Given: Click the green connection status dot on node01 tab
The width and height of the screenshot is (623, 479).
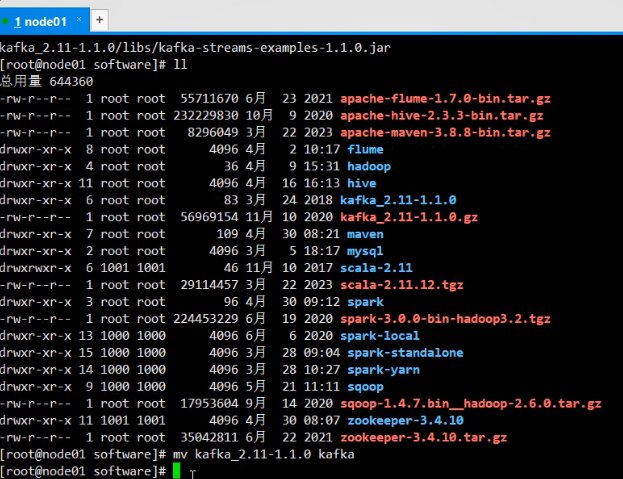Looking at the screenshot, I should pos(6,21).
